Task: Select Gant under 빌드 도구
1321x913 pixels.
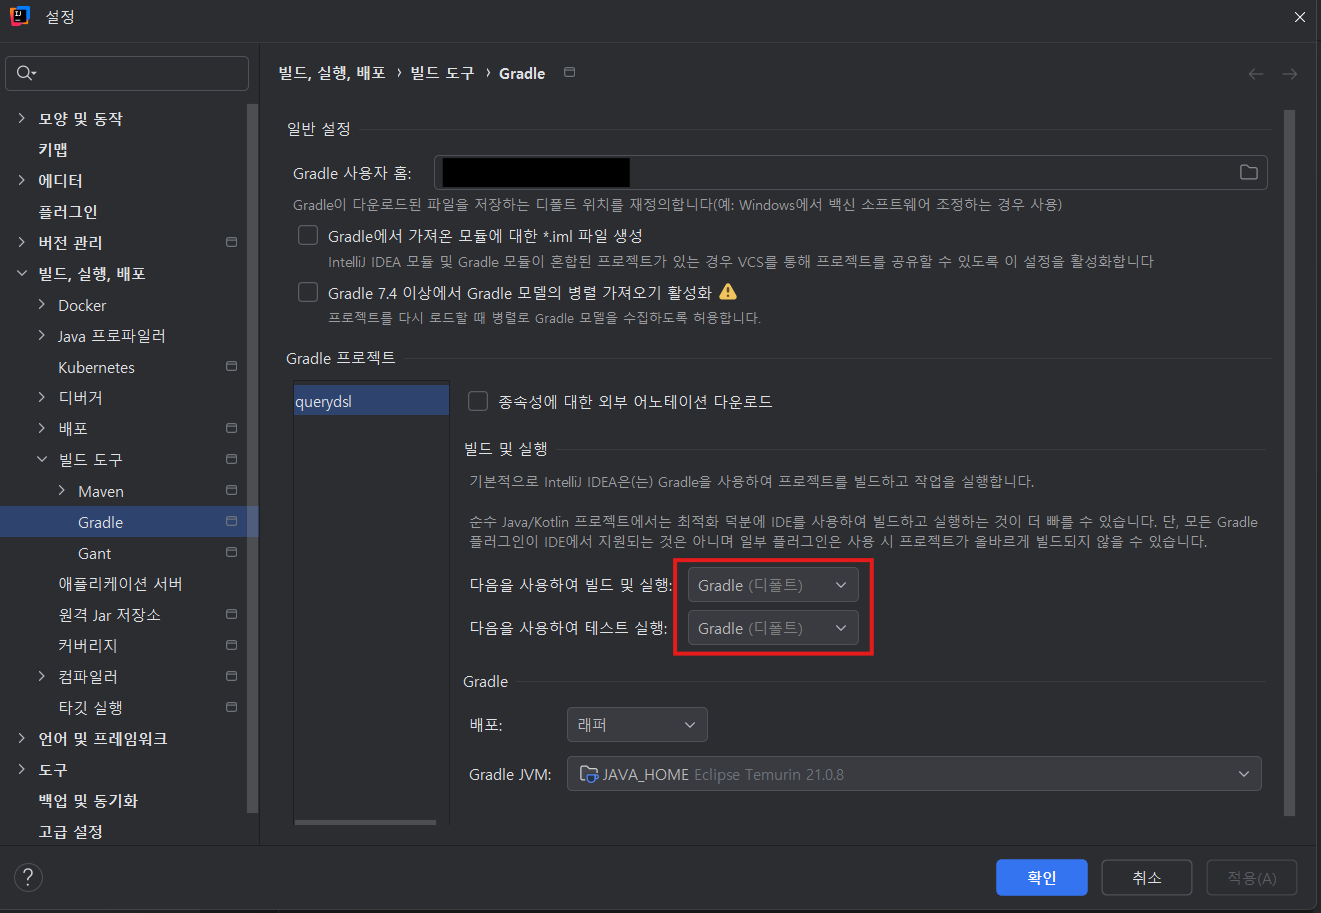Action: pos(95,553)
